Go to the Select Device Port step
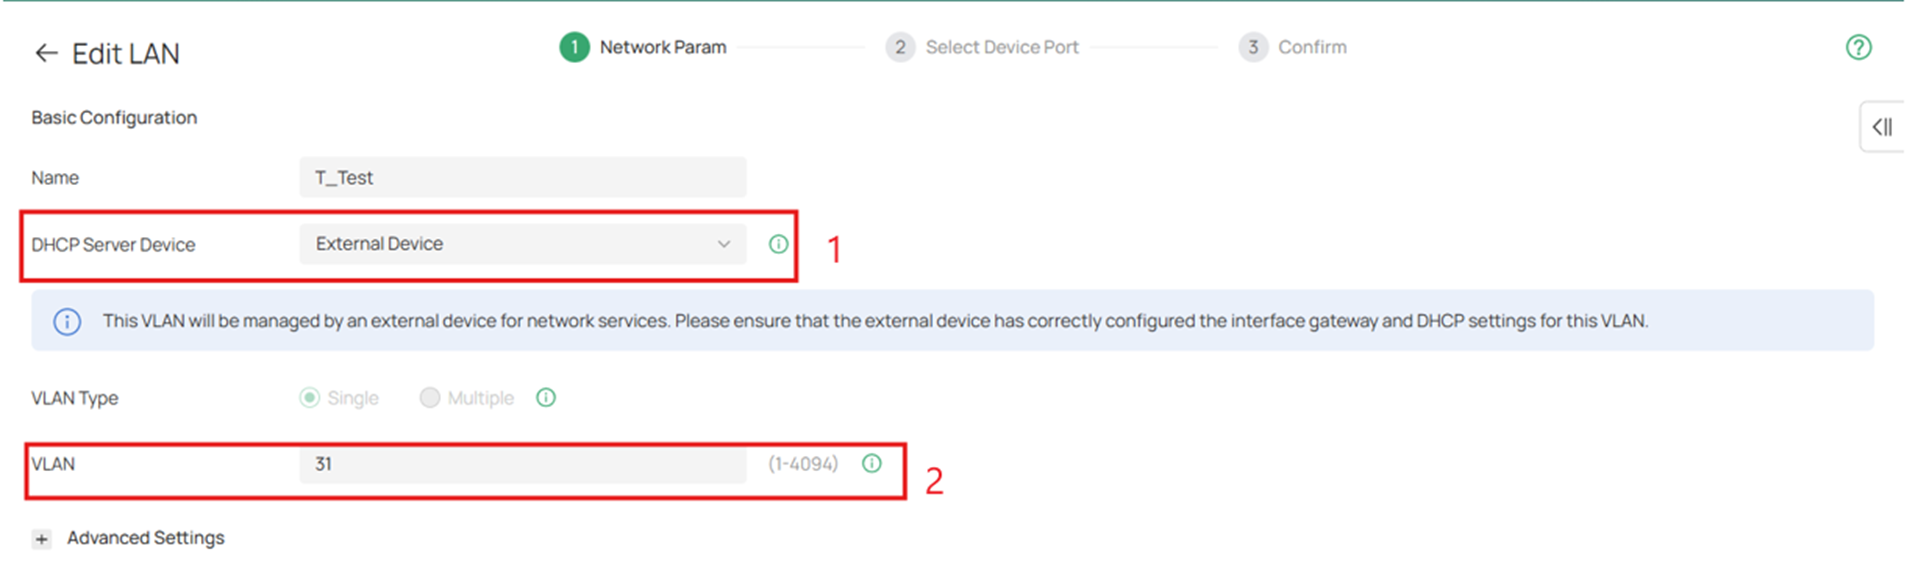Viewport: 1918px width, 580px height. (1002, 47)
